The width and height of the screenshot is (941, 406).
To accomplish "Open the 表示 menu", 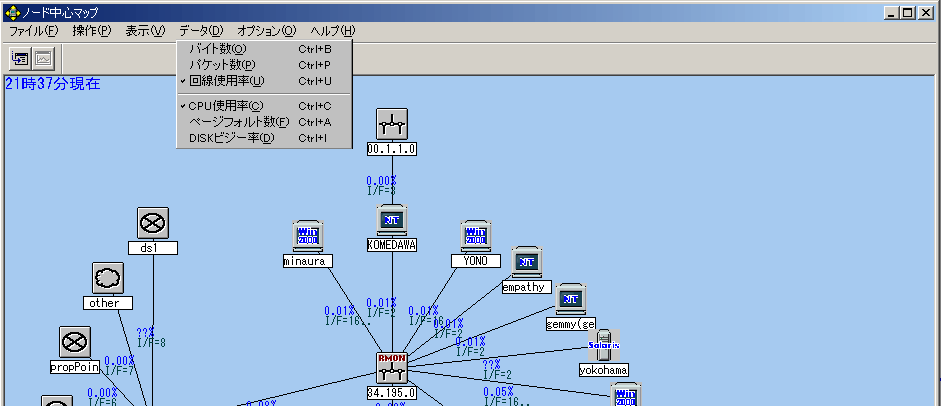I will [145, 31].
